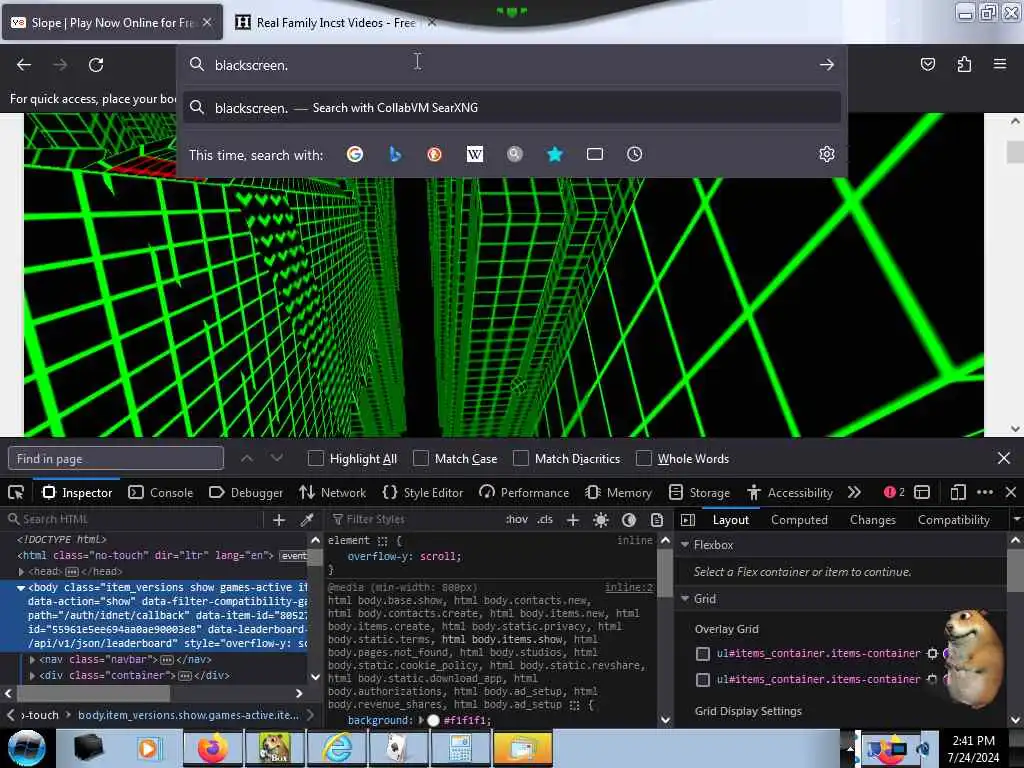The image size is (1024, 768).
Task: Expand the div class="container" node
Action: [32, 676]
